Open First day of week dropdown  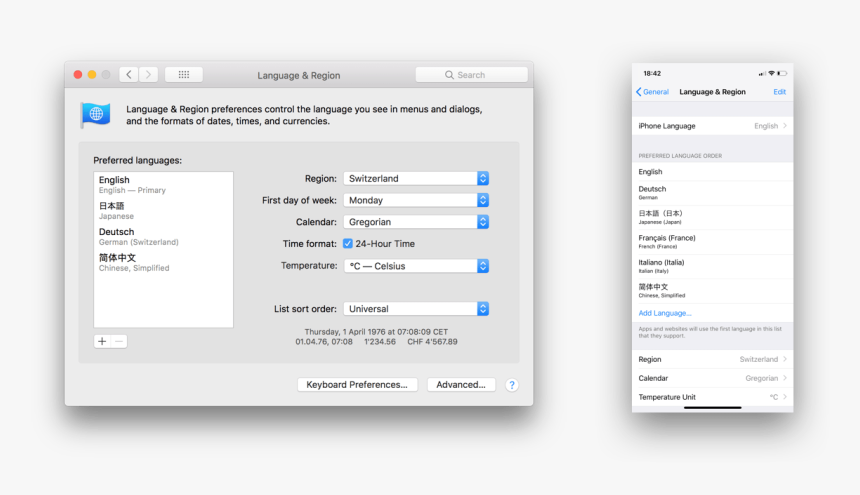tap(416, 200)
